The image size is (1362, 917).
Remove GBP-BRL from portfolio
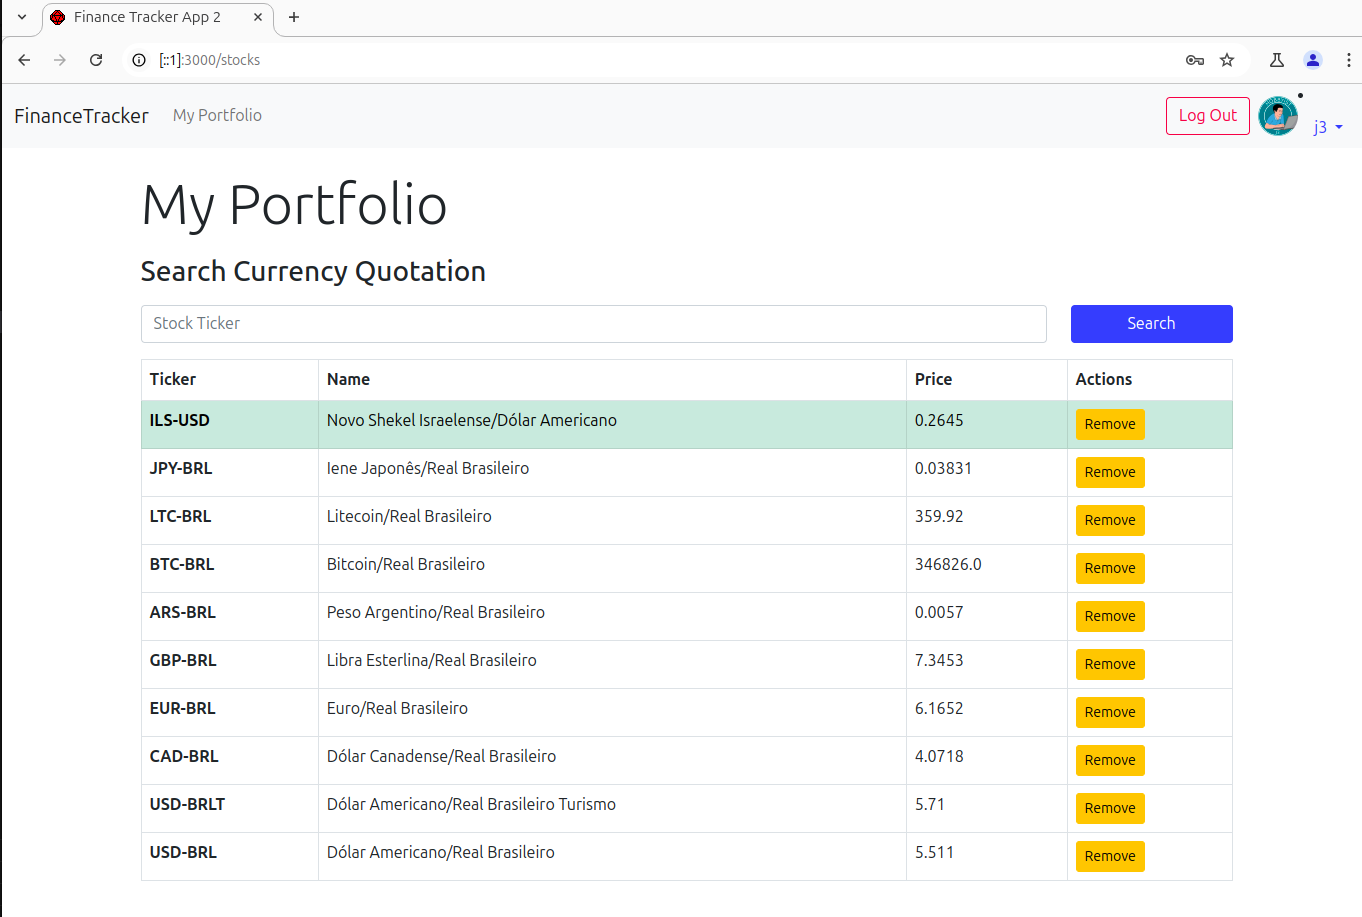point(1110,664)
